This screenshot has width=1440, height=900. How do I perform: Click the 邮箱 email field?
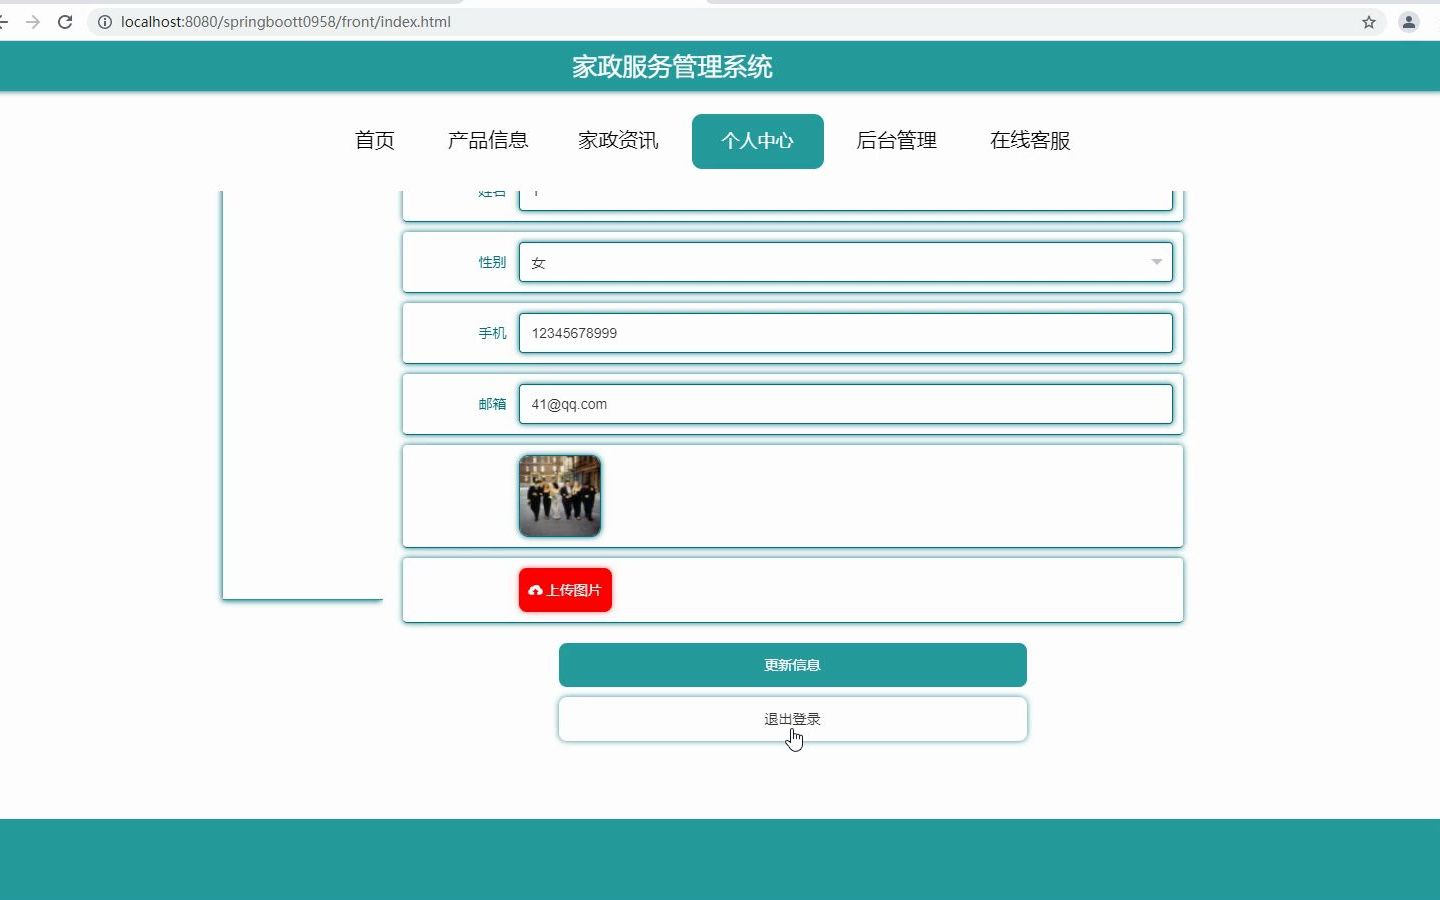(845, 404)
